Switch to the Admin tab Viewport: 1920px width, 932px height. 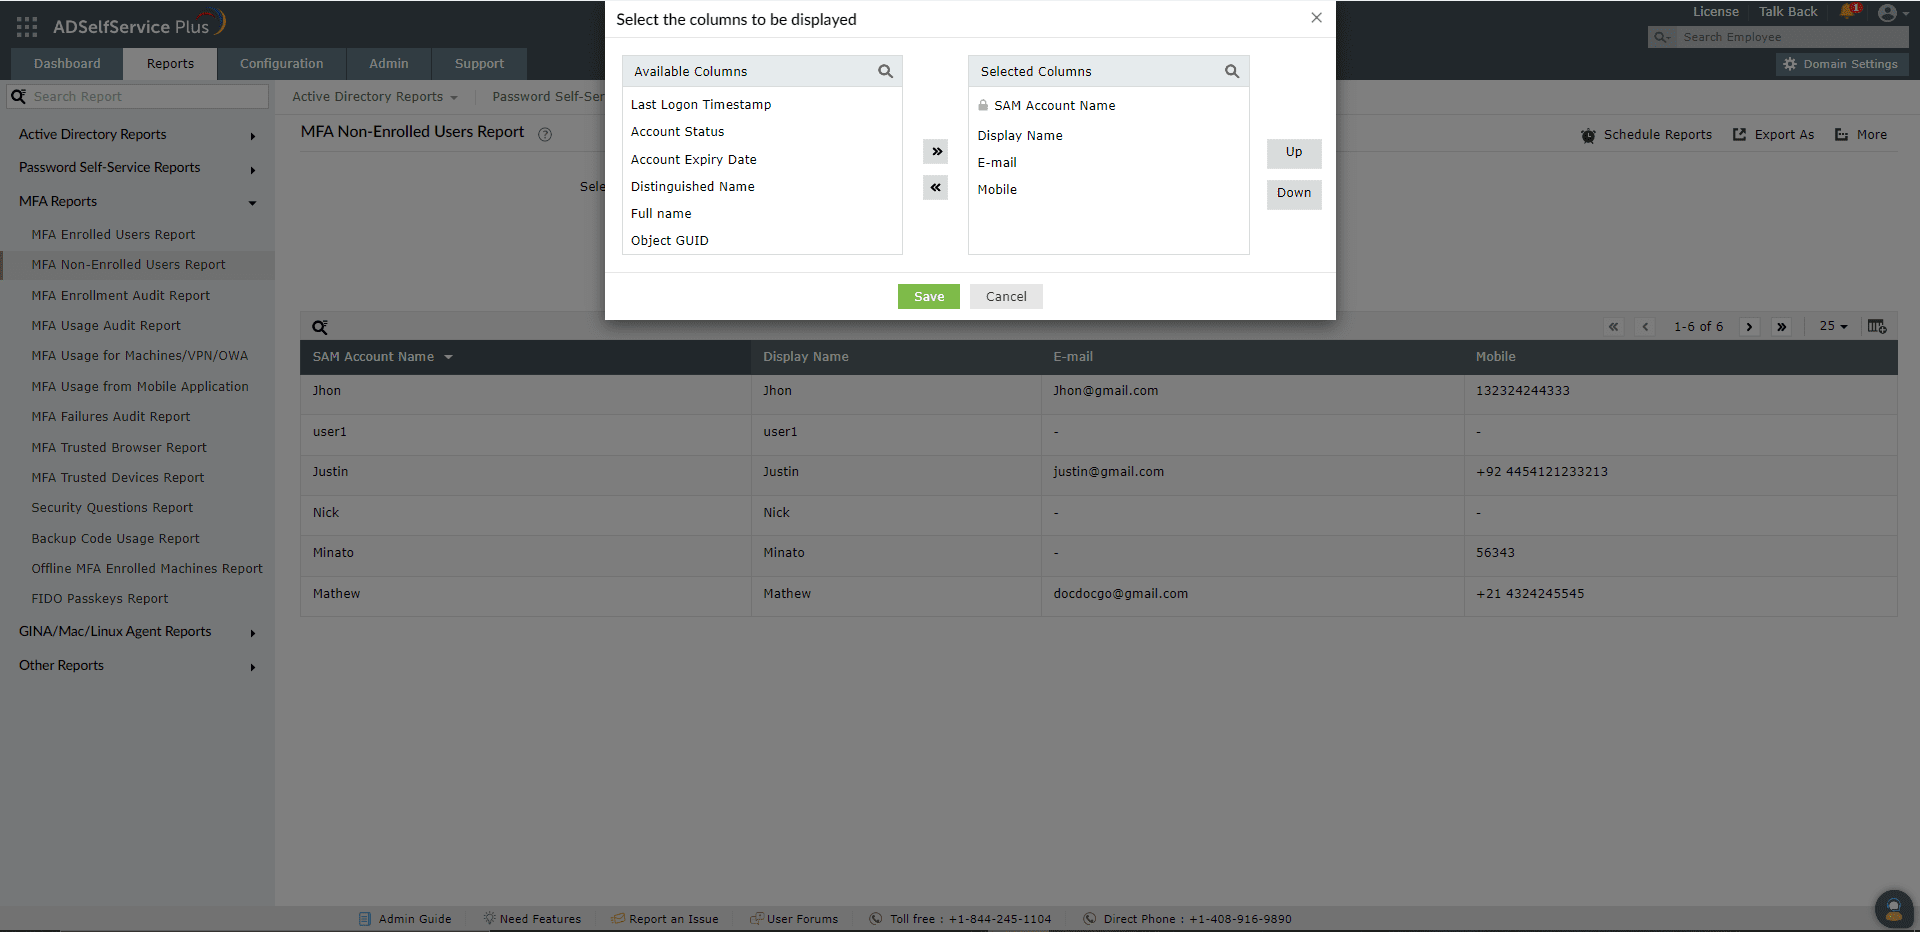(x=388, y=64)
